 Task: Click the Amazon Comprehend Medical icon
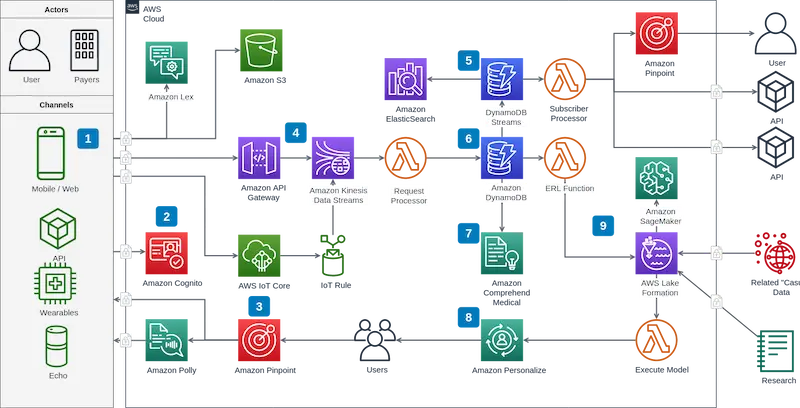pos(502,253)
